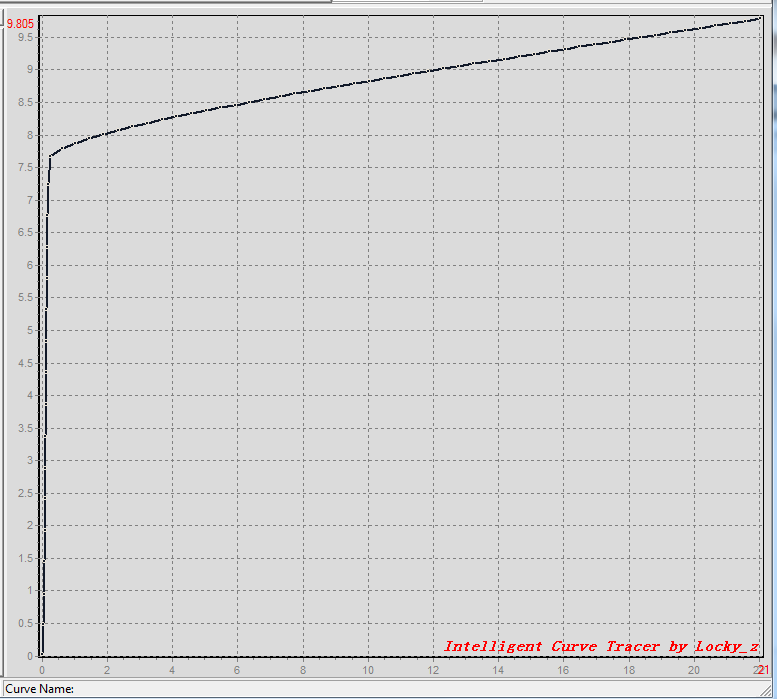Pick the 6 tick label on horizontal axis
This screenshot has width=777, height=699.
(237, 670)
